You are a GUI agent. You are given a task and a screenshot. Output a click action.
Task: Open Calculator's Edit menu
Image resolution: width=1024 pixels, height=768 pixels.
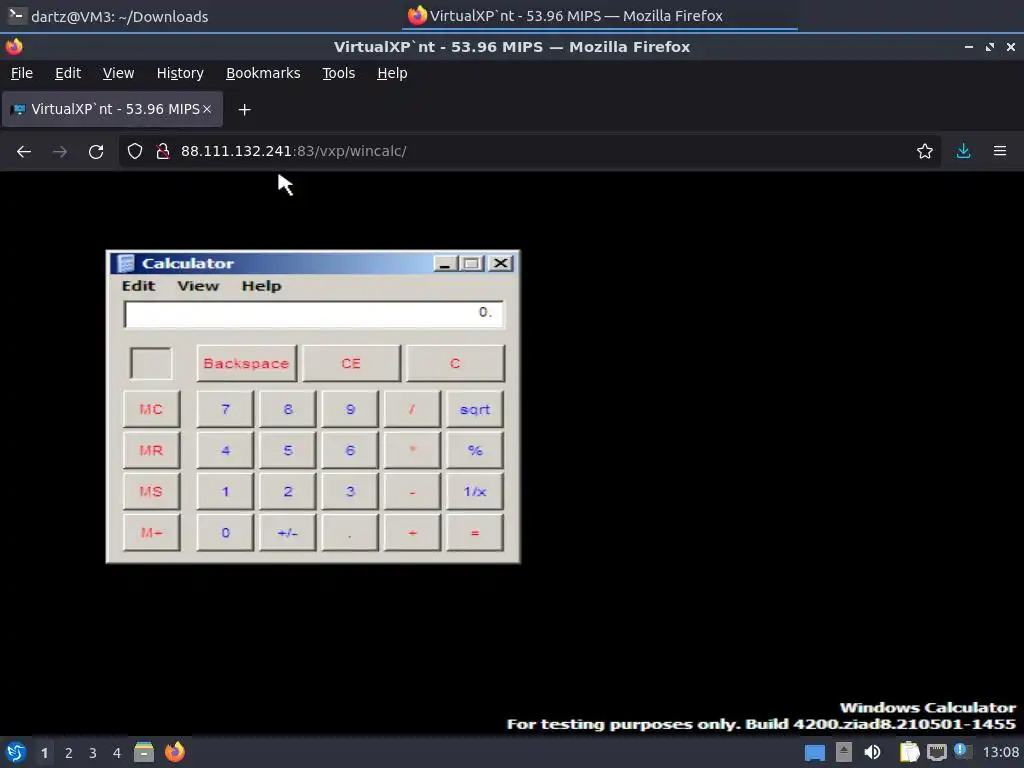138,286
